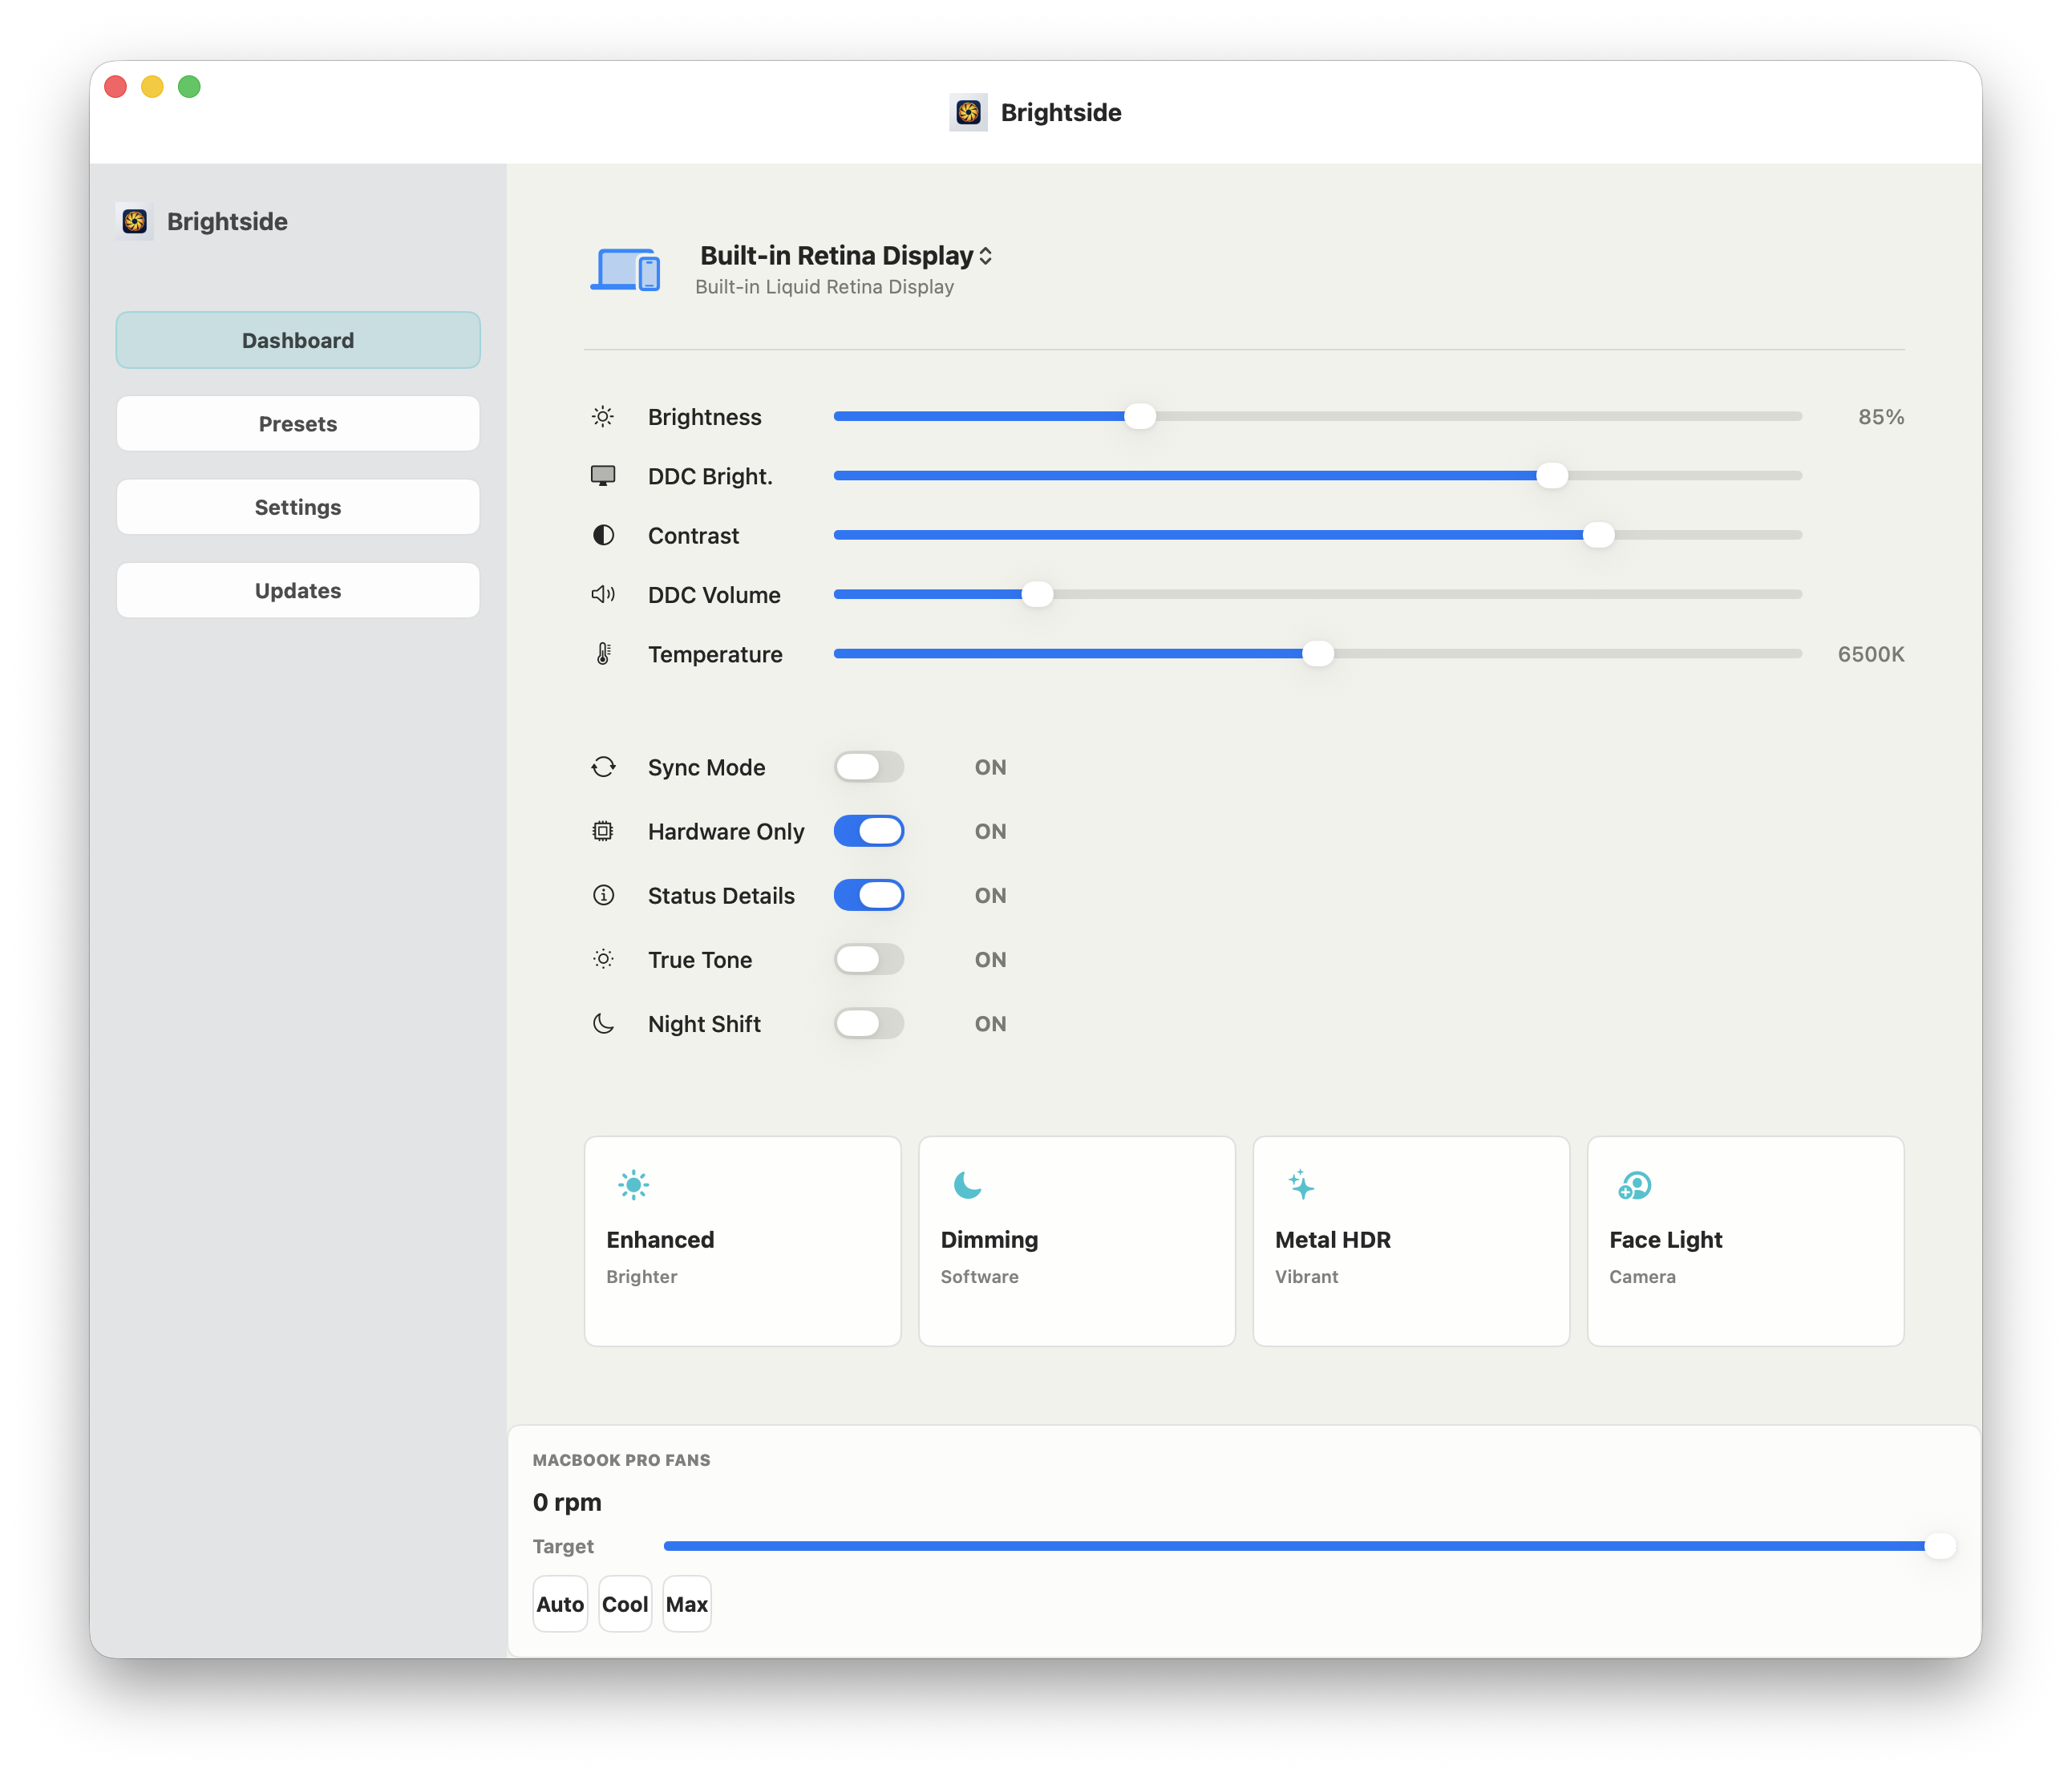Screen dimensions: 2072x1777
Task: Close the Brightside window
Action: coord(116,87)
